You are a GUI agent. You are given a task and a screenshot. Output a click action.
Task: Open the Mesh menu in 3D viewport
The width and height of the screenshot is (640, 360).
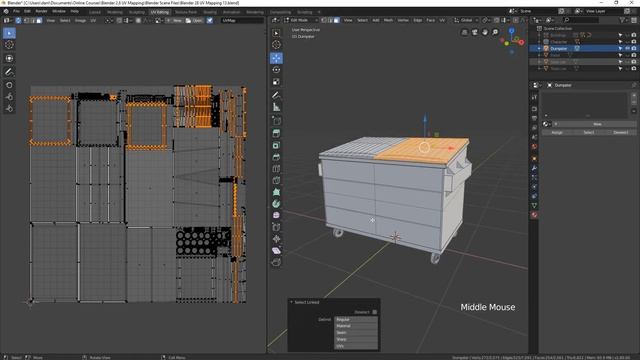point(388,20)
